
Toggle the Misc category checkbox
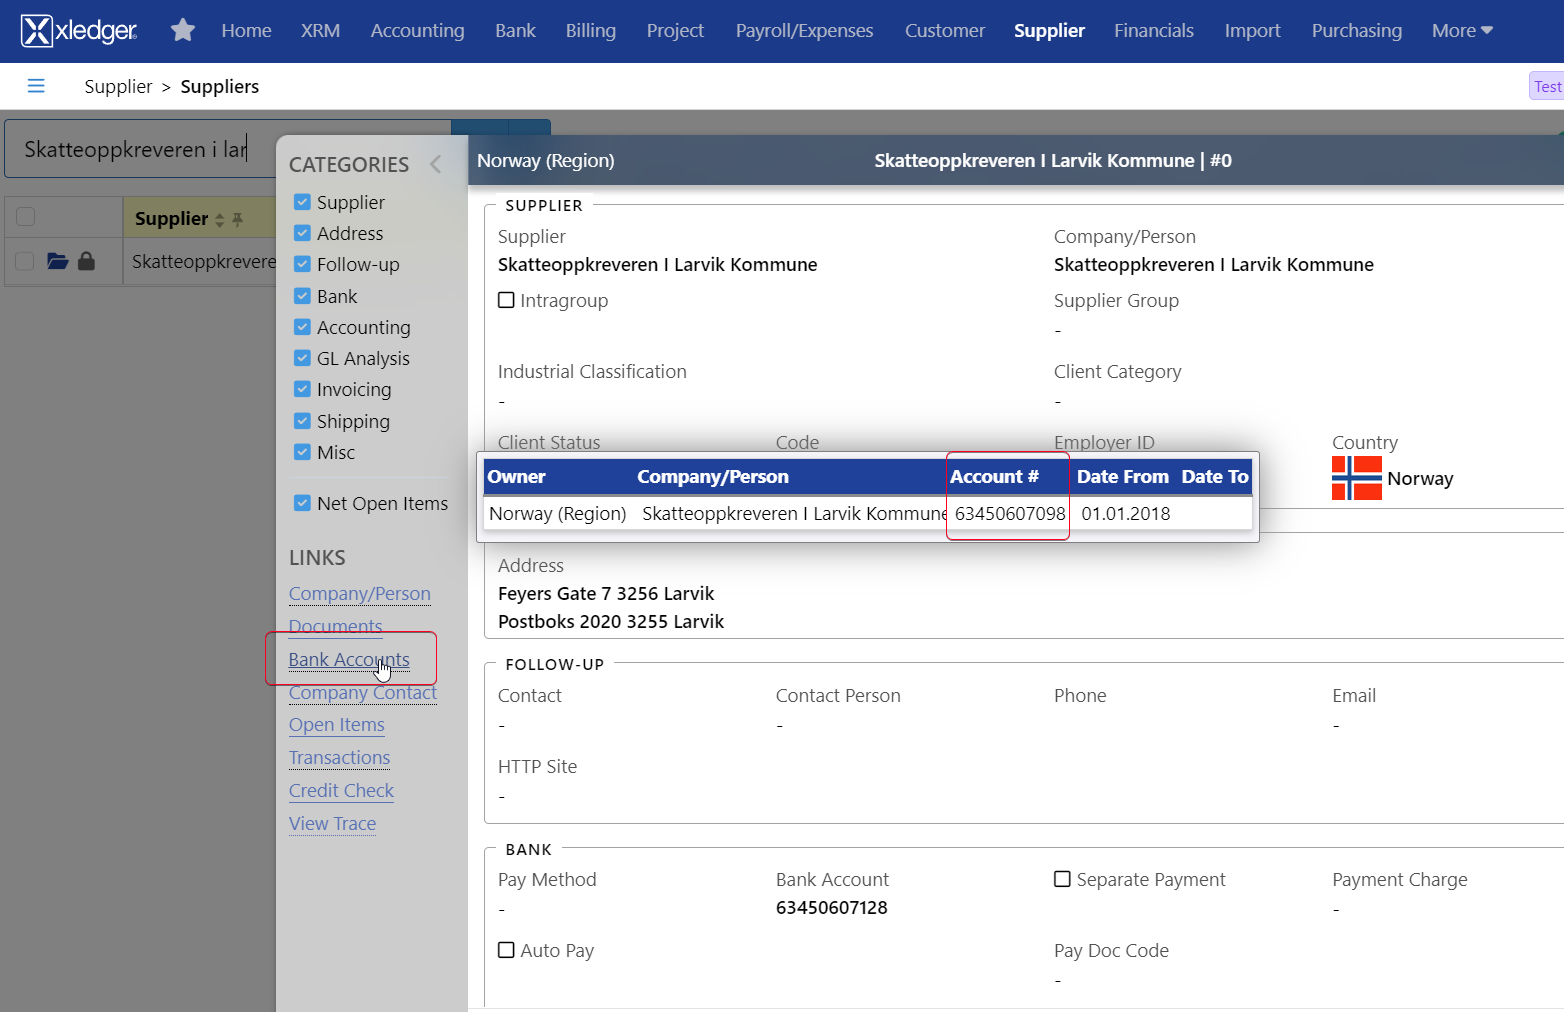click(302, 452)
